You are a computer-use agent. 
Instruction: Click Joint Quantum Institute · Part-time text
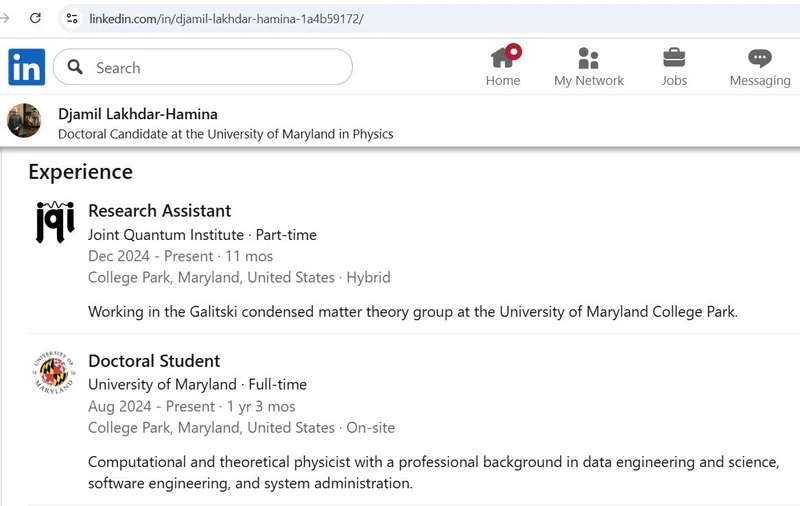tap(202, 235)
